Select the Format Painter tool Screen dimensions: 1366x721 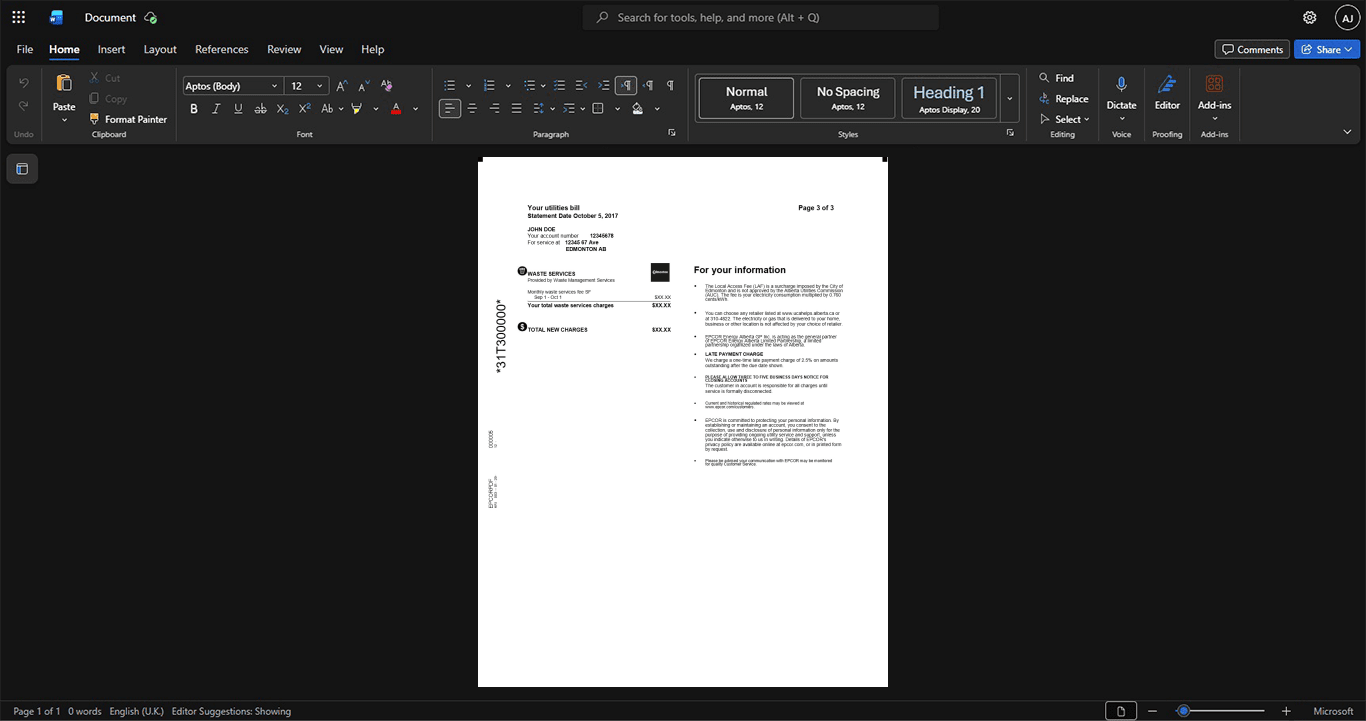128,119
